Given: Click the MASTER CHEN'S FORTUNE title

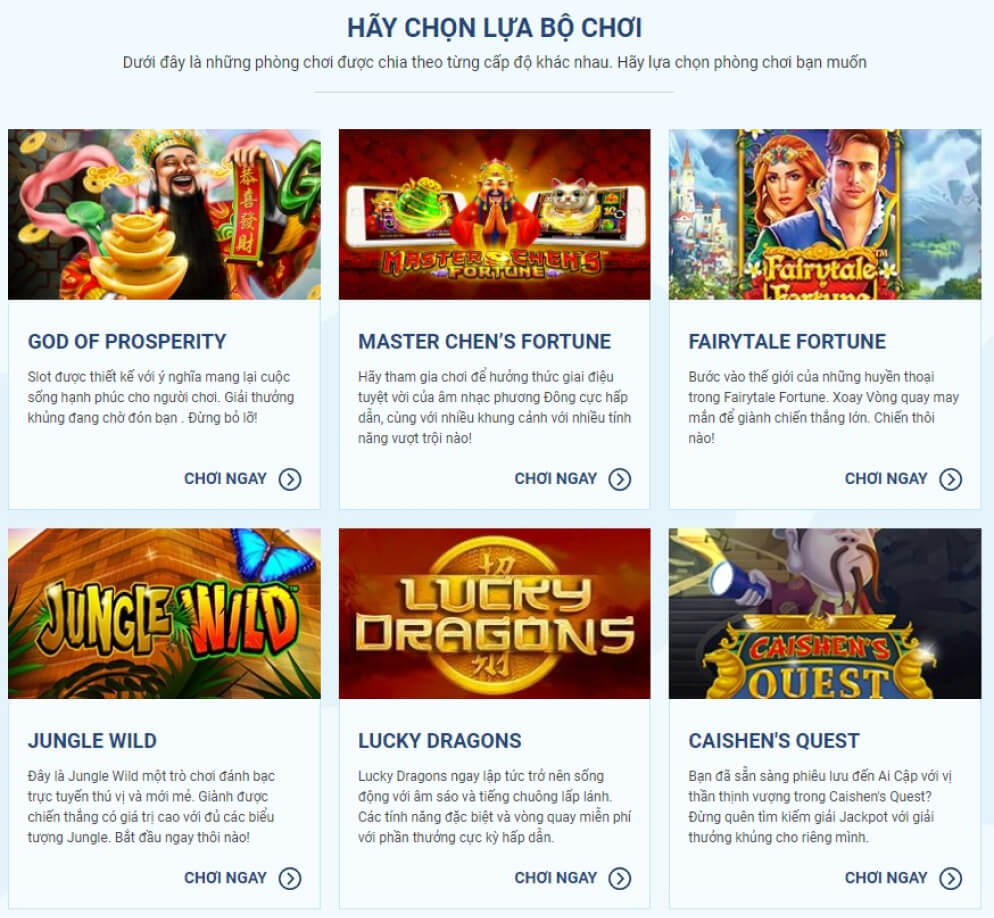Looking at the screenshot, I should [484, 341].
